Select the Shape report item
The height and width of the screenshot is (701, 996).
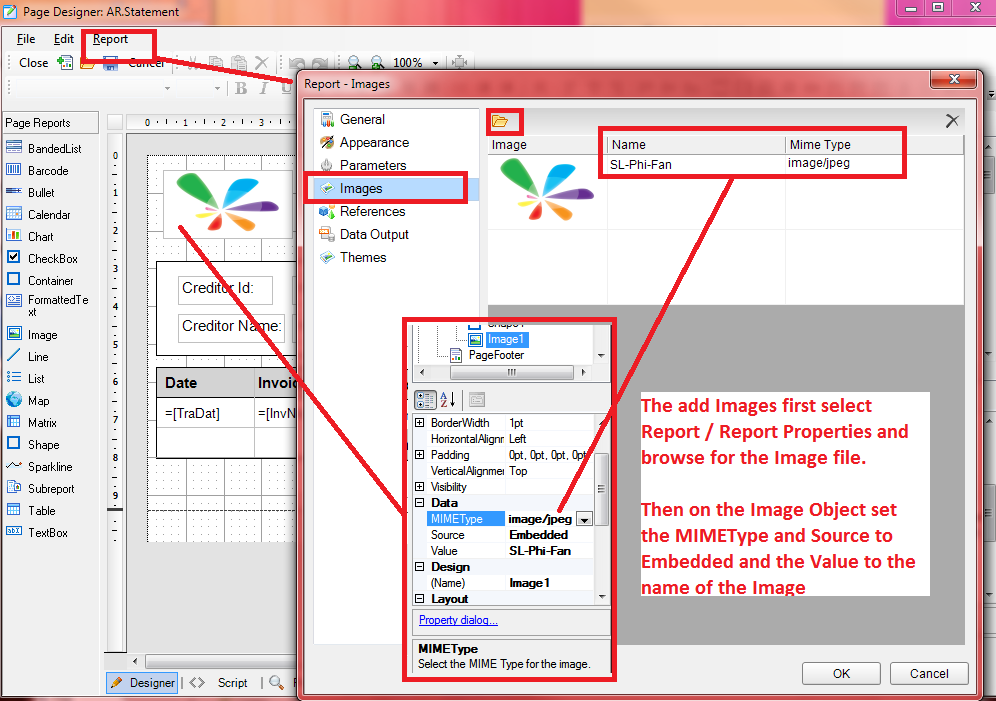33,444
